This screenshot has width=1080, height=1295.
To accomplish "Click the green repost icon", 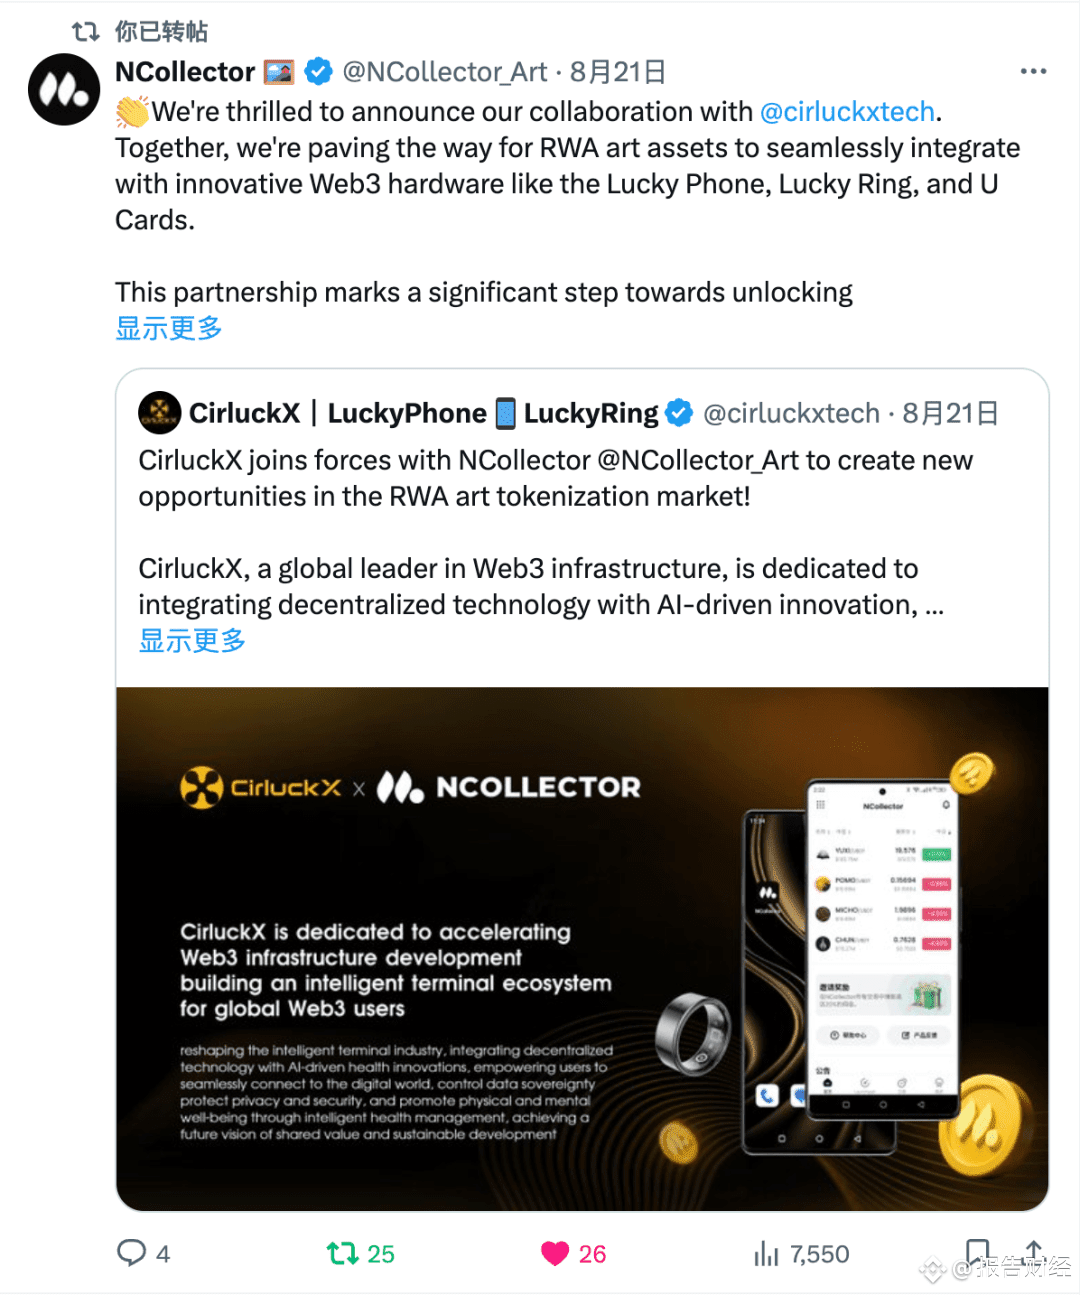I will pyautogui.click(x=343, y=1253).
